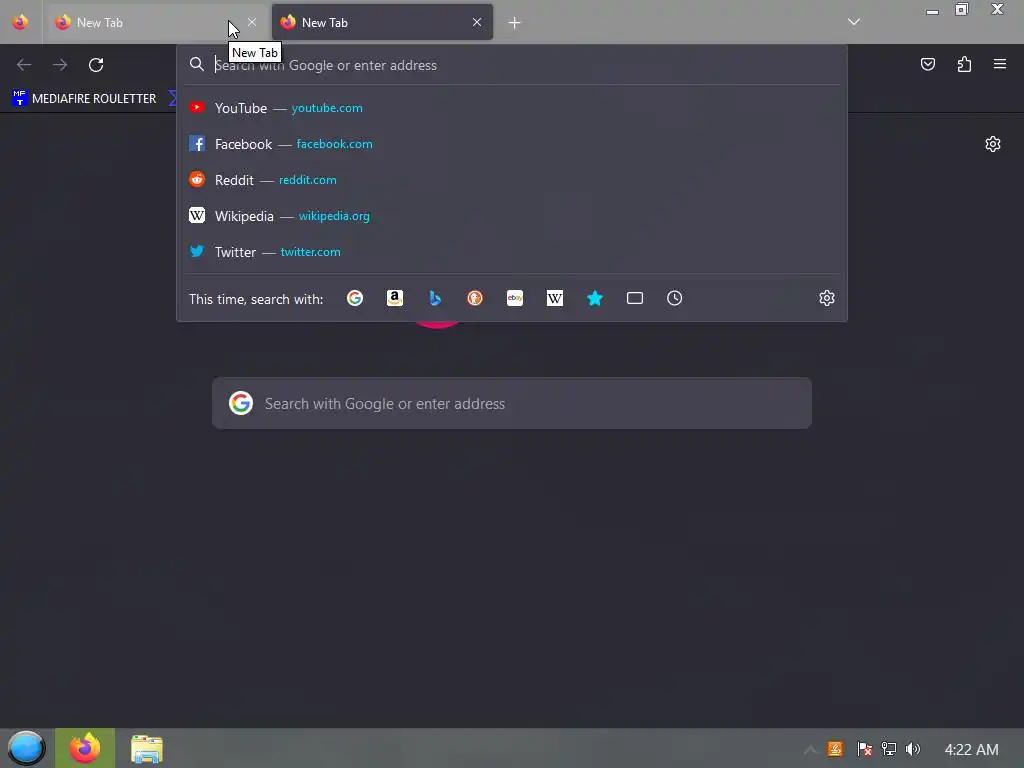The image size is (1024, 768).
Task: Close the first inactive New Tab
Action: [252, 22]
